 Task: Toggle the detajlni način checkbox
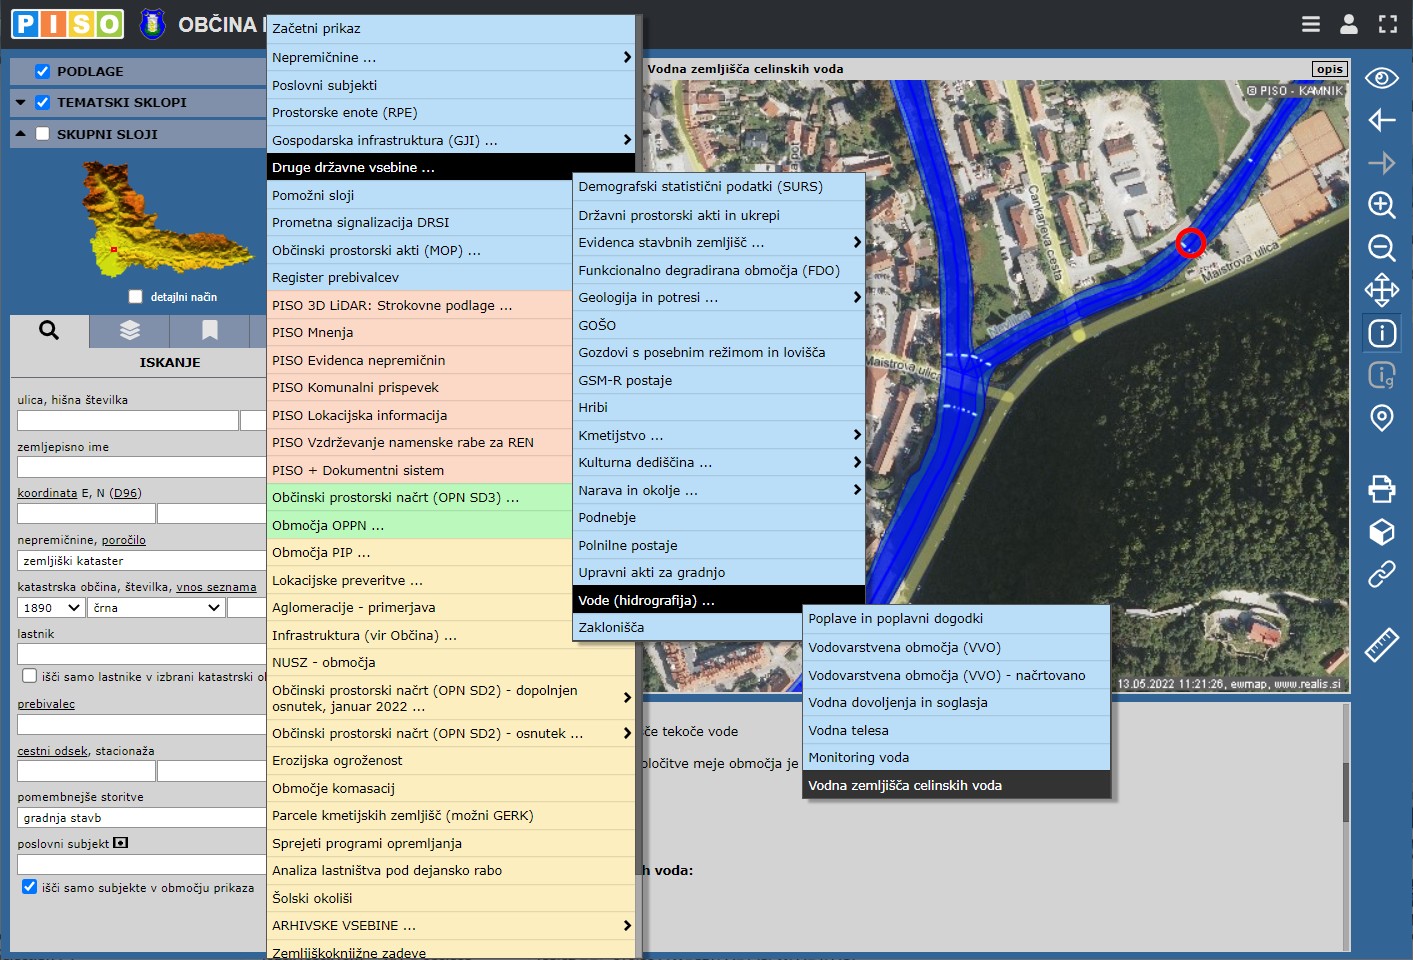(135, 296)
